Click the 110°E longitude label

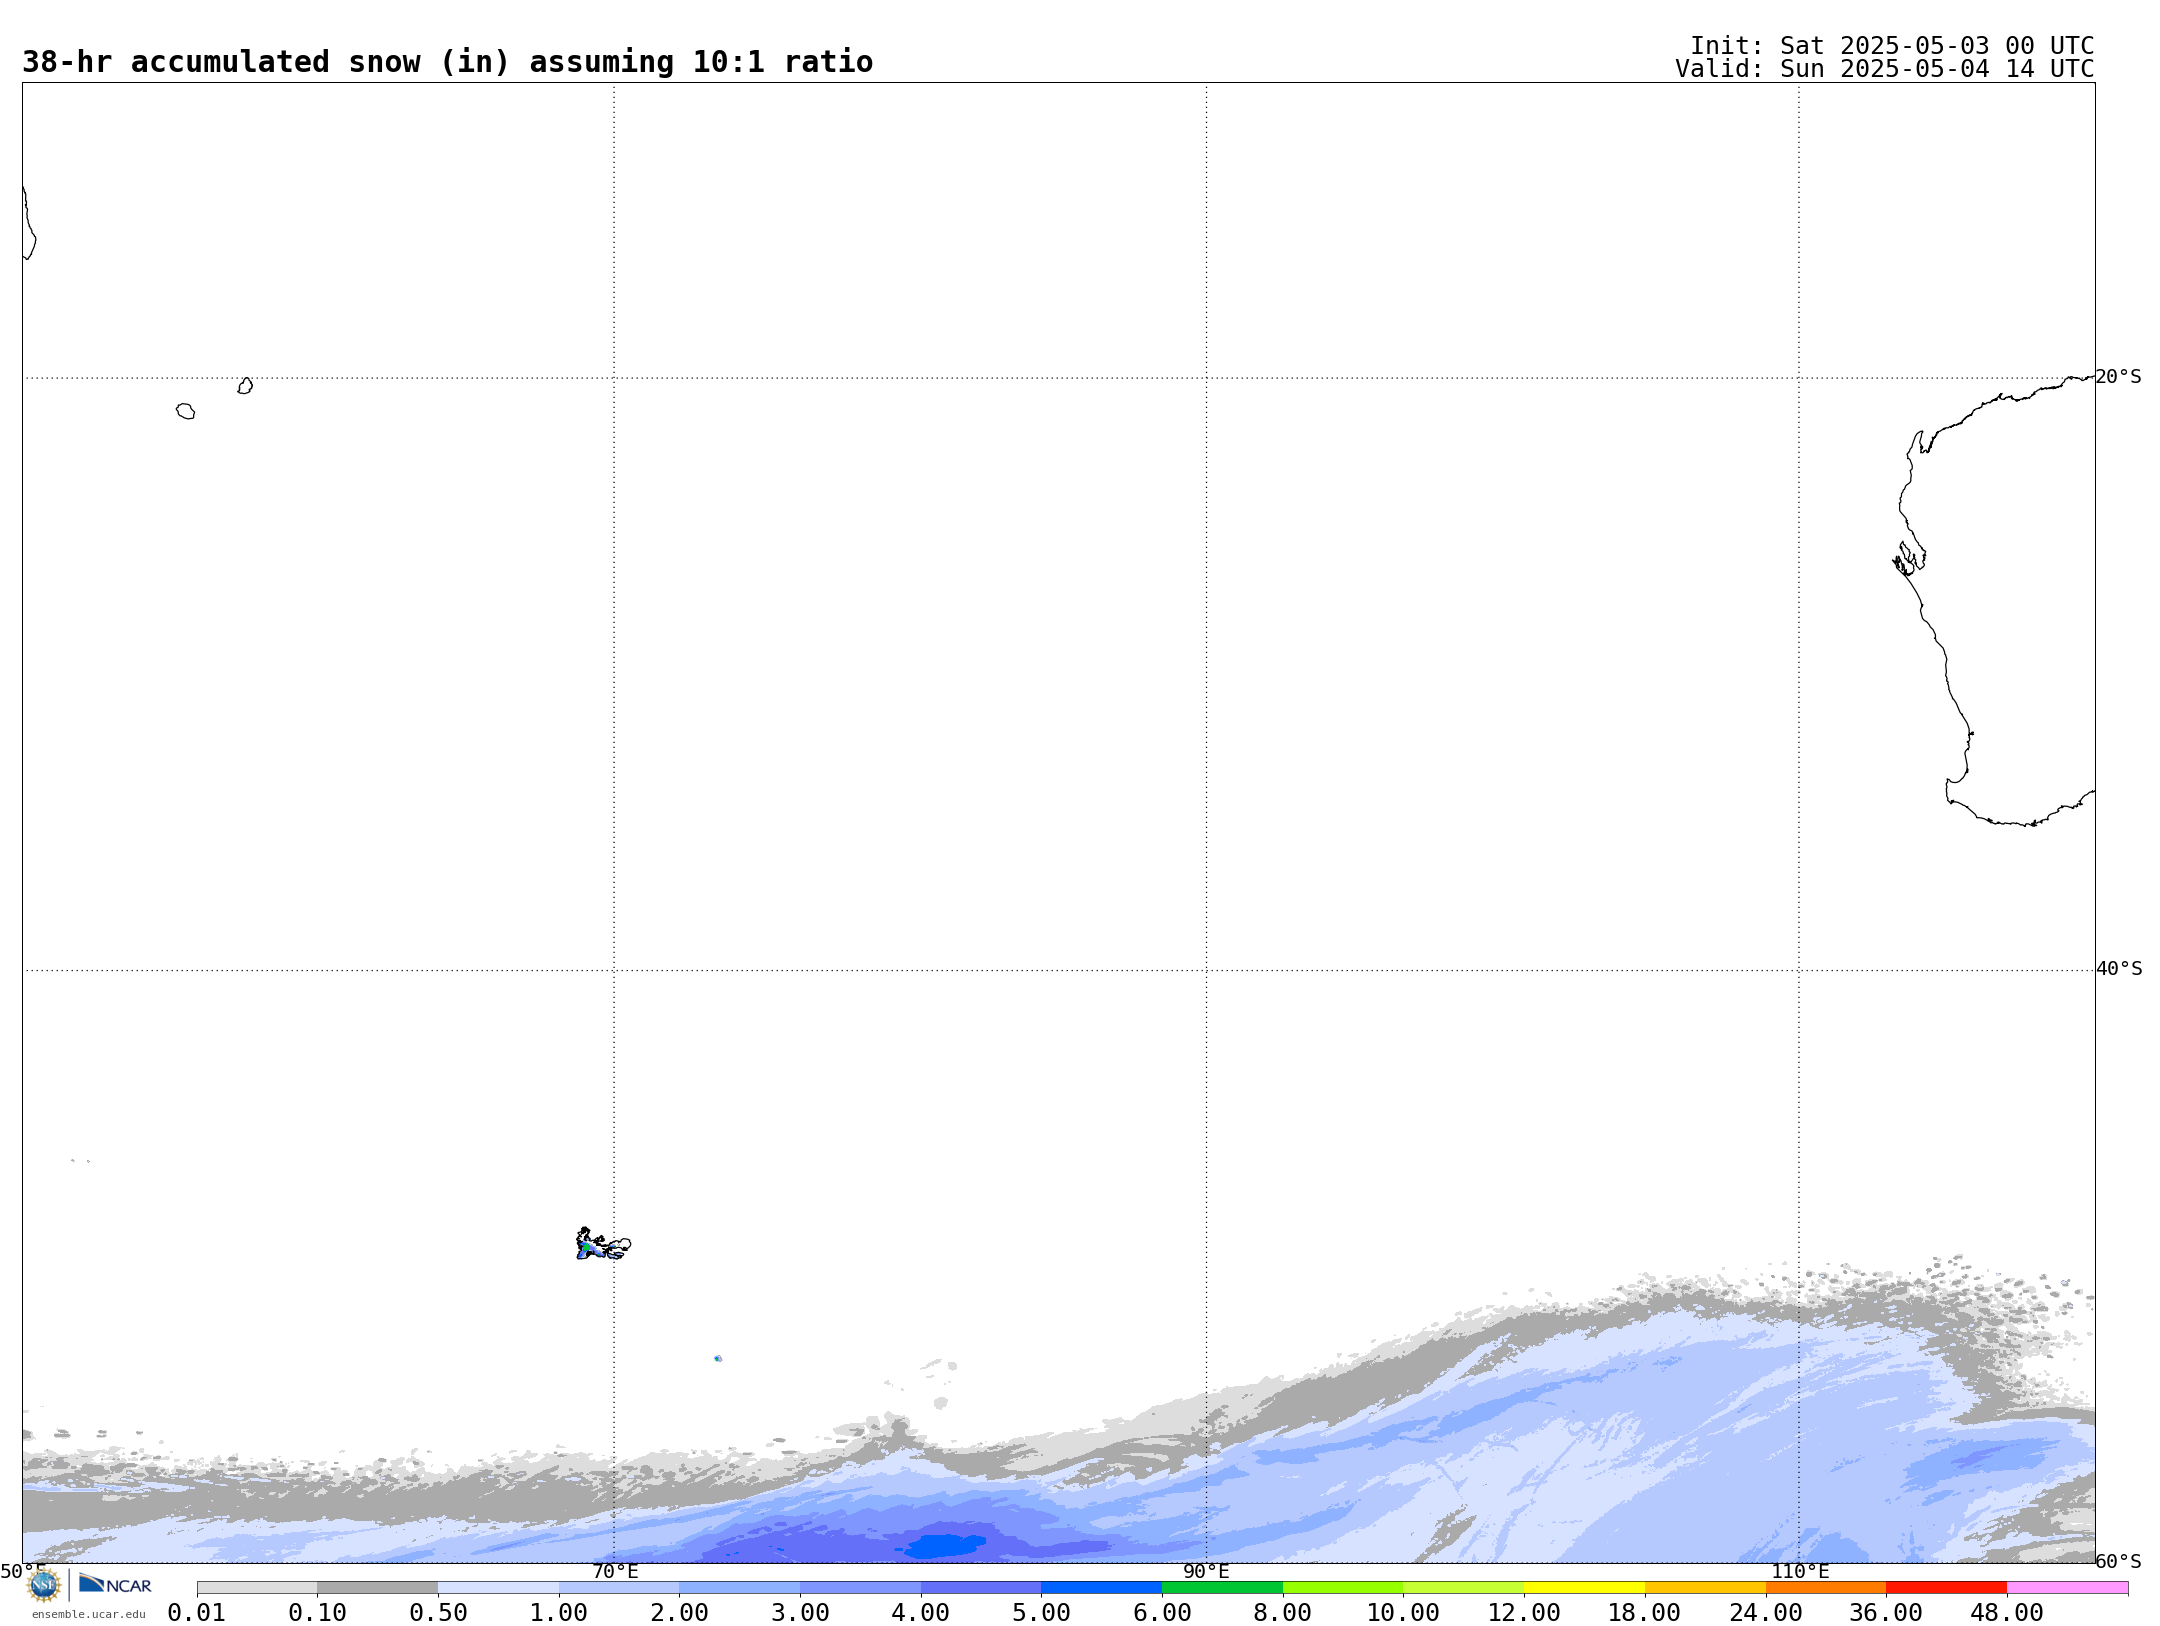pyautogui.click(x=1800, y=1571)
